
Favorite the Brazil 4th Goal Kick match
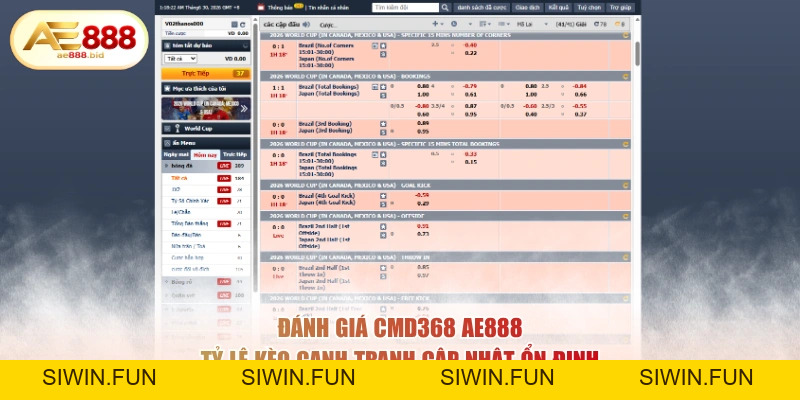(383, 196)
